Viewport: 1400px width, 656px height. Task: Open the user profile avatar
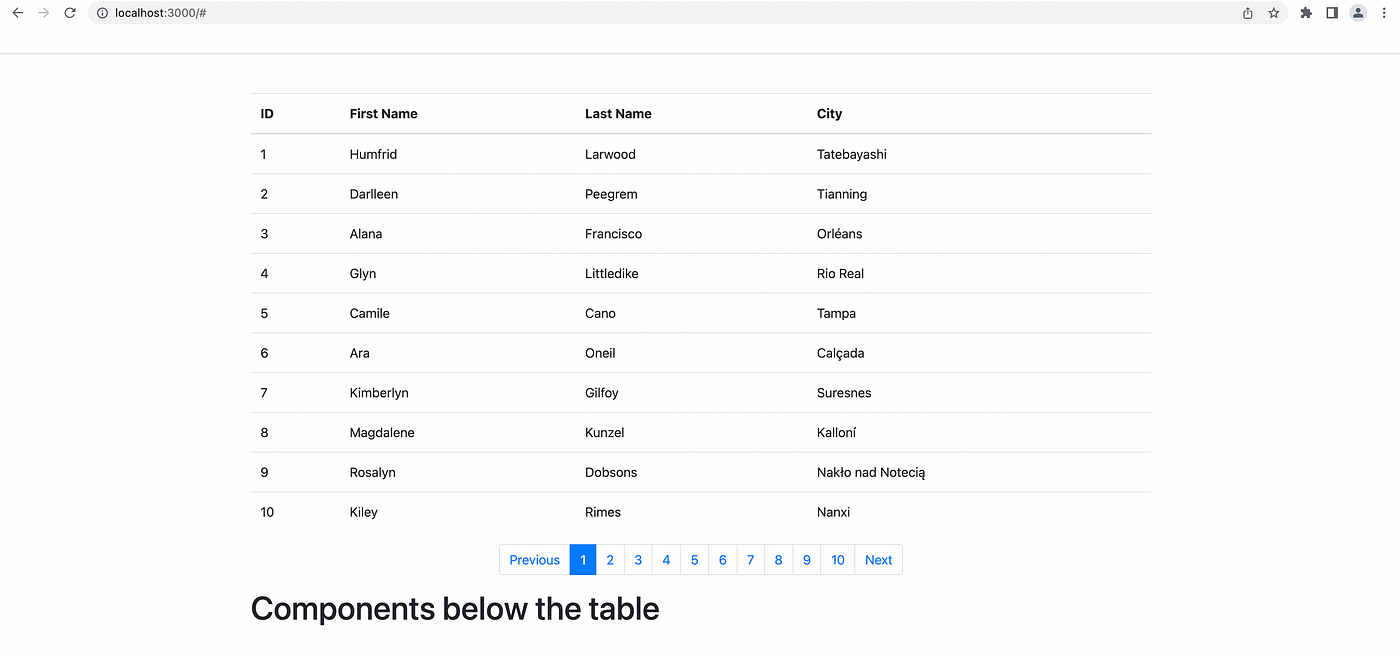click(1358, 13)
